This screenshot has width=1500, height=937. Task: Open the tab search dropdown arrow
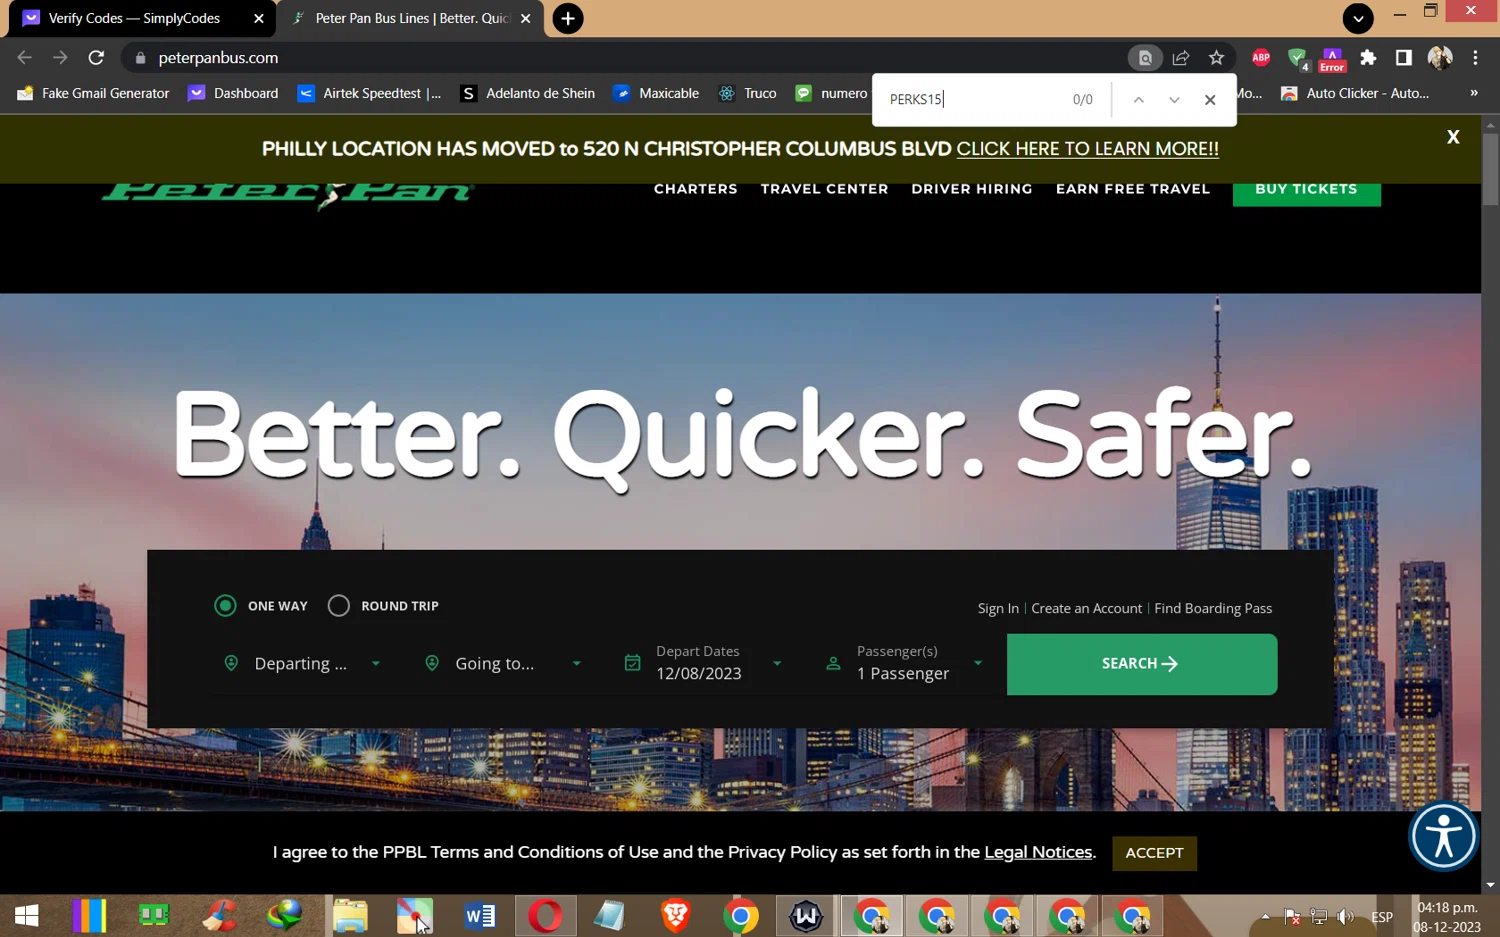1358,18
